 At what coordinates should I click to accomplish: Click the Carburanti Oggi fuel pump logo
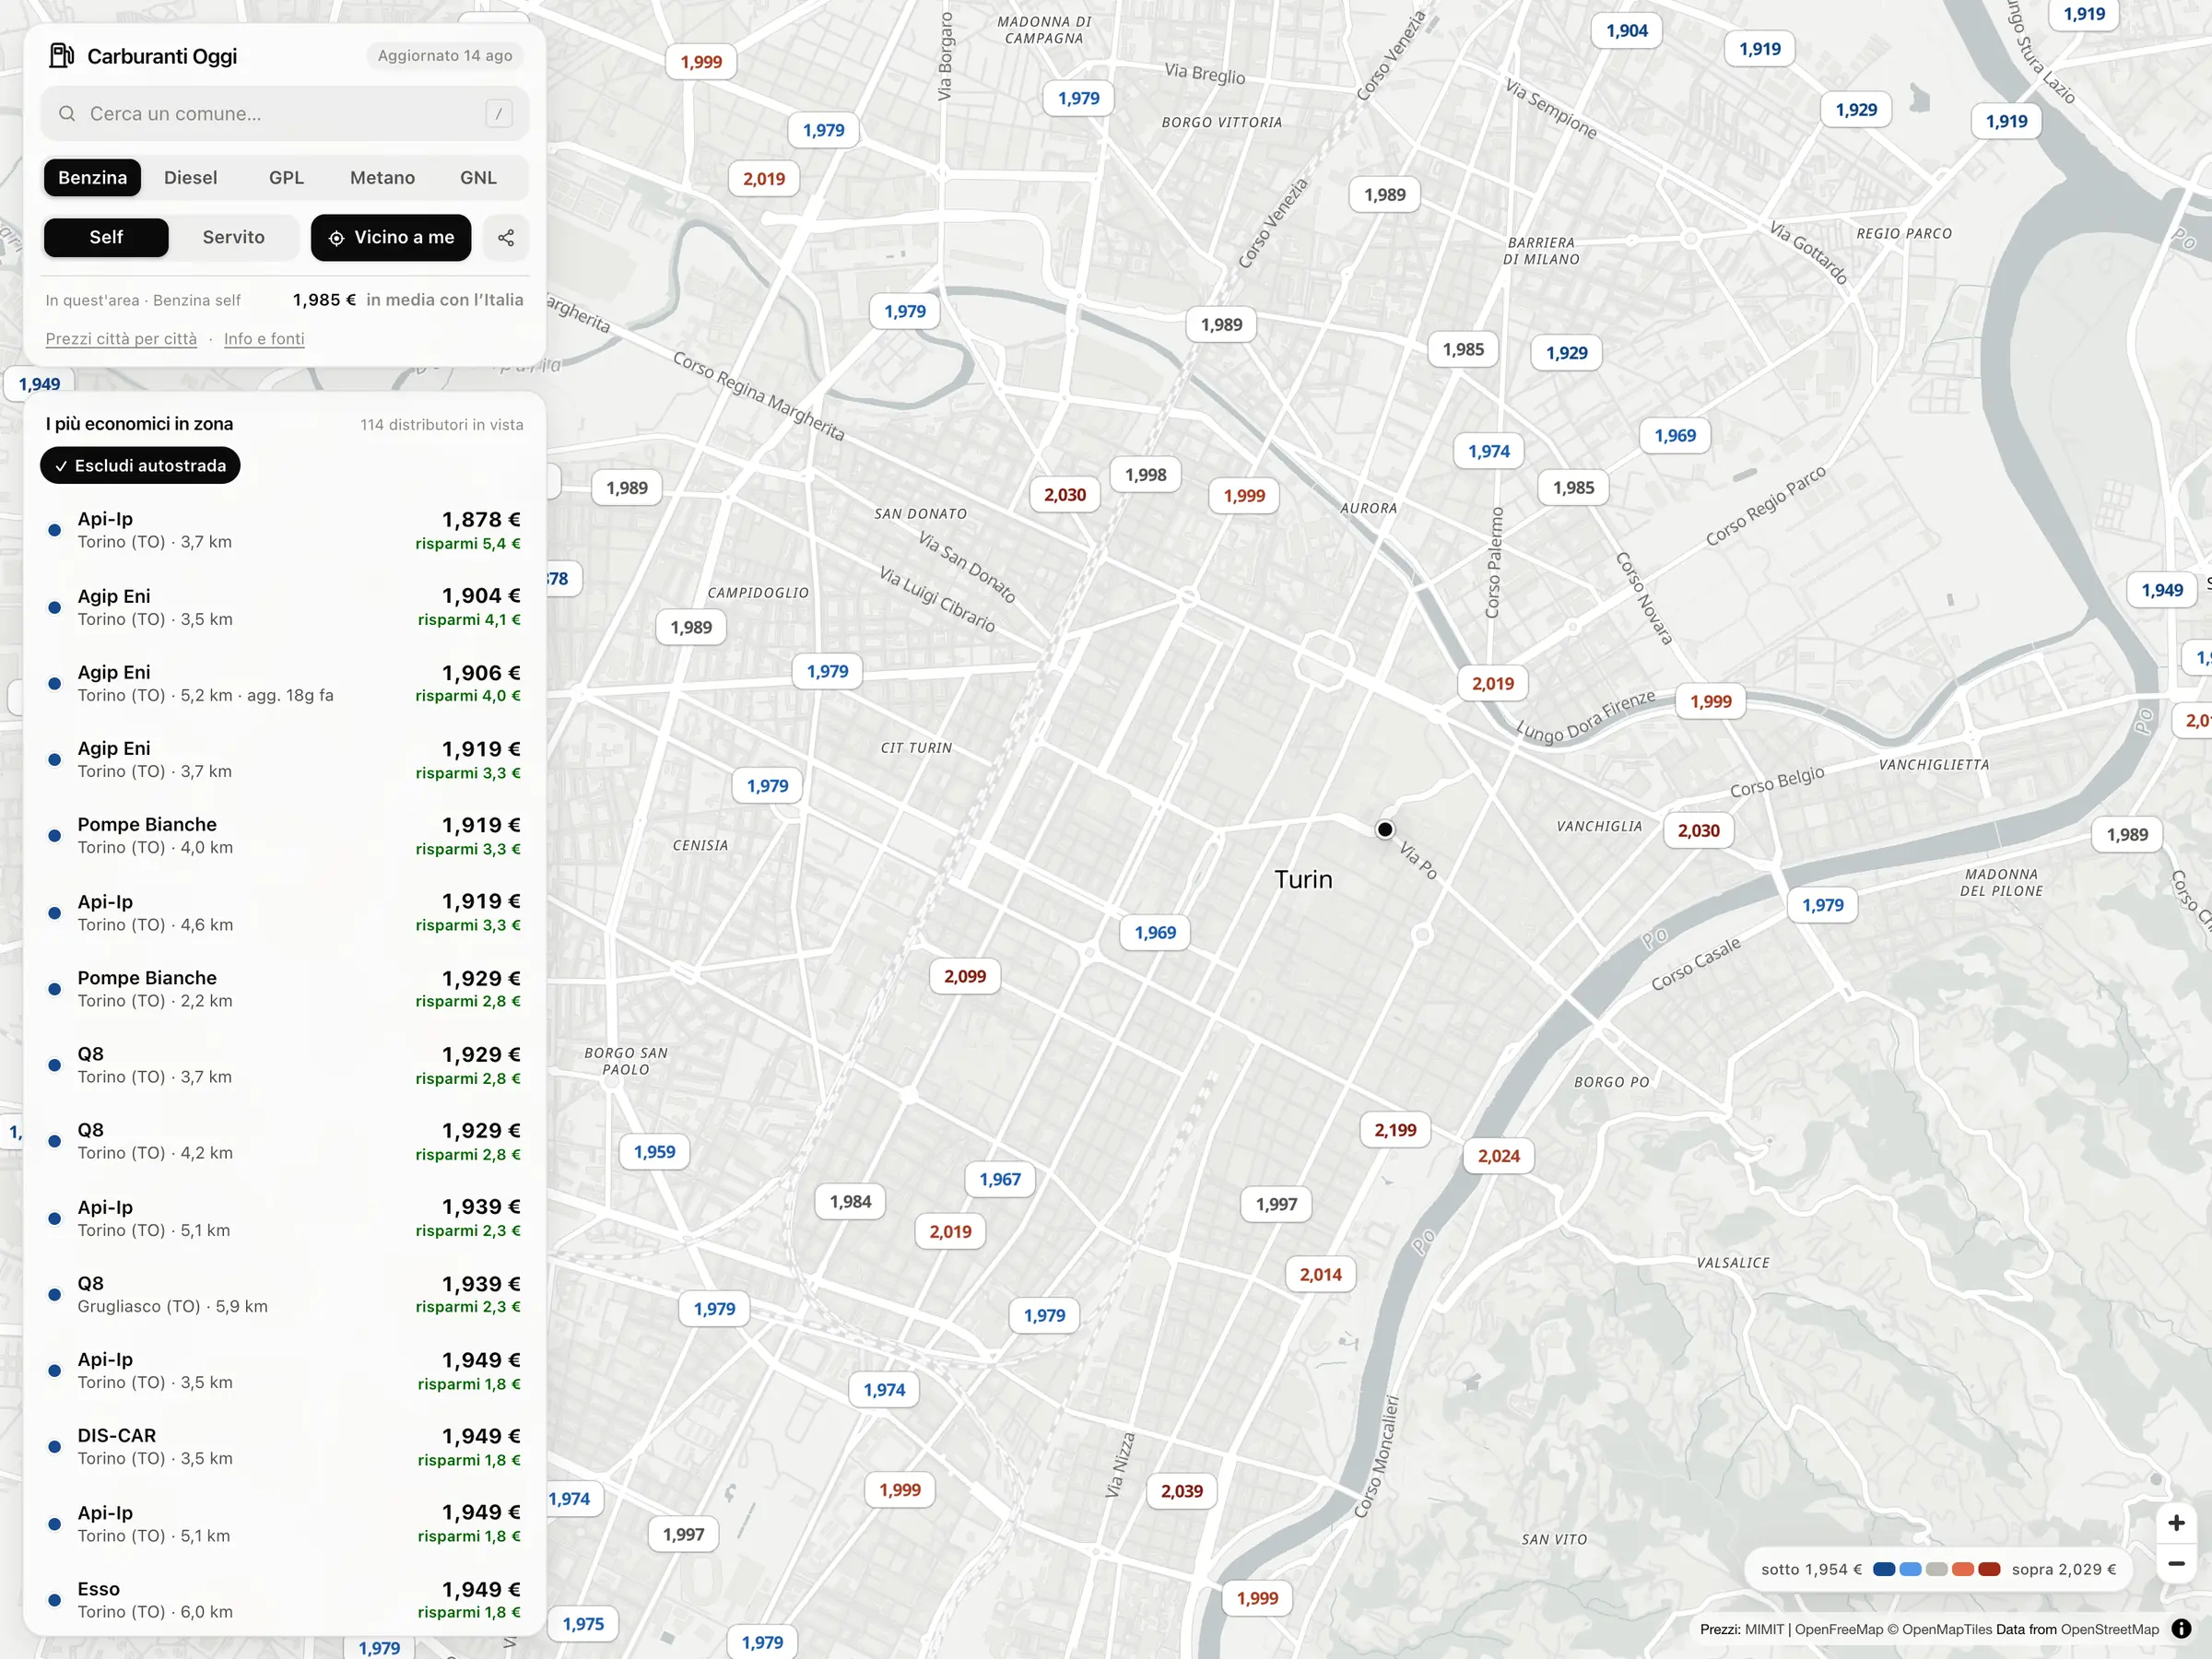pos(61,56)
